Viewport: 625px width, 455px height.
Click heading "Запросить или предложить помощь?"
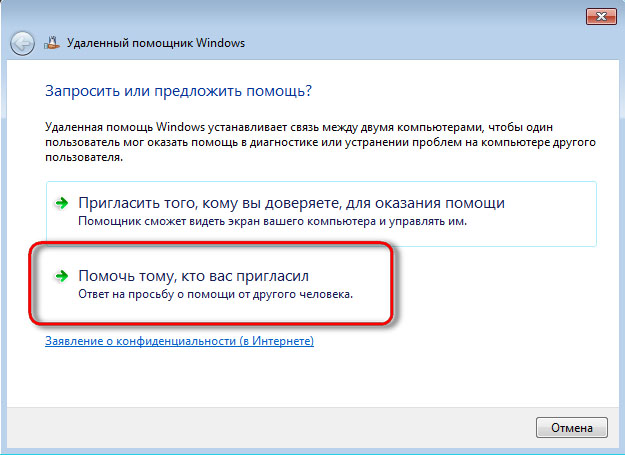[178, 91]
